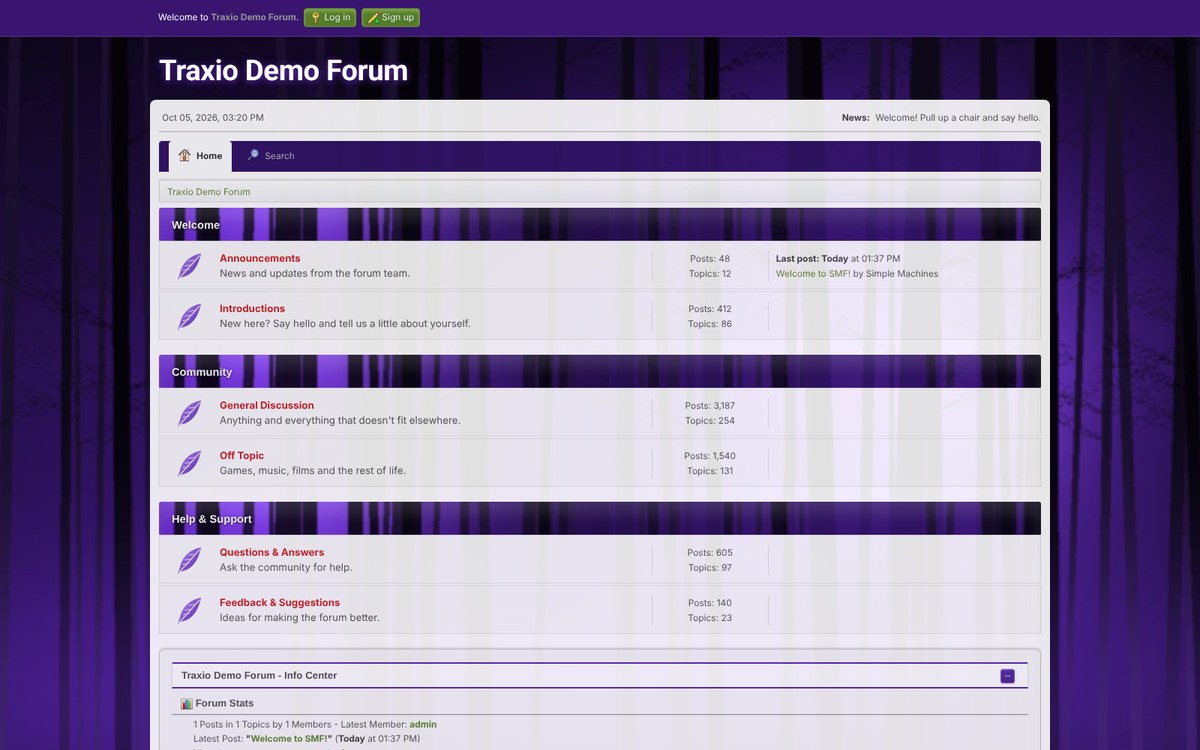
Task: Click the General Discussion board feather icon
Action: [189, 413]
